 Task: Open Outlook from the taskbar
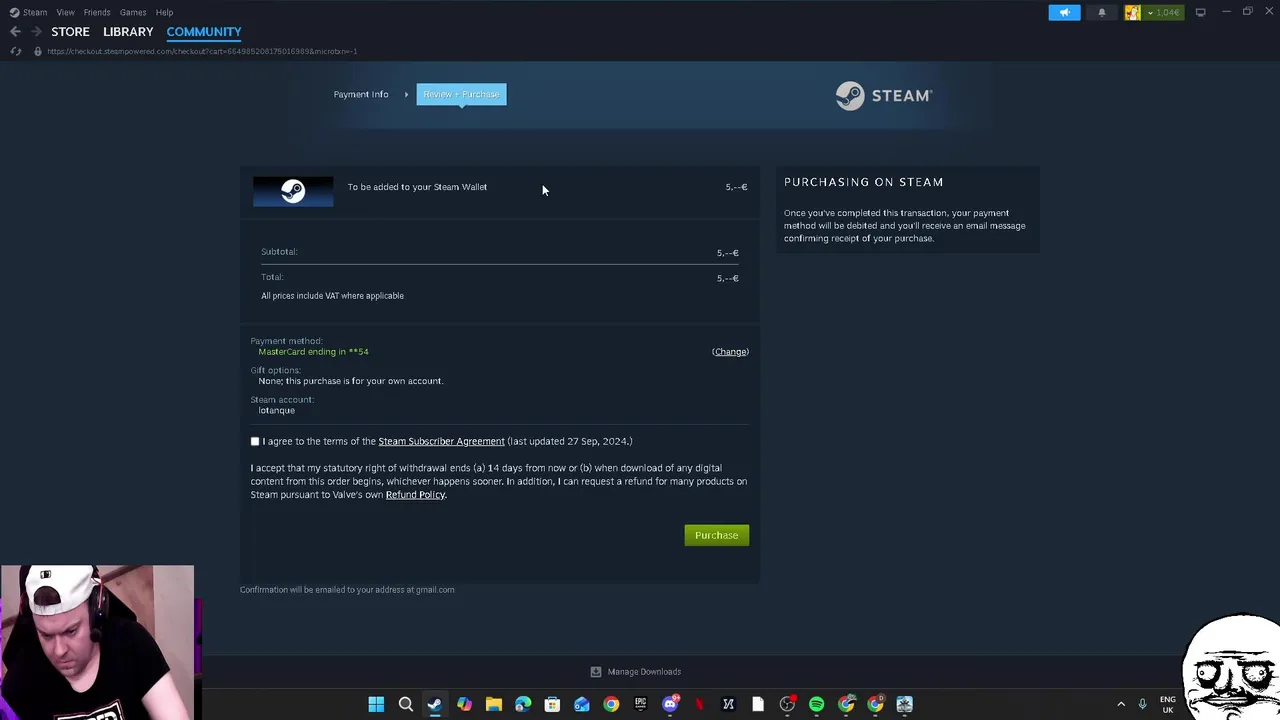click(581, 704)
